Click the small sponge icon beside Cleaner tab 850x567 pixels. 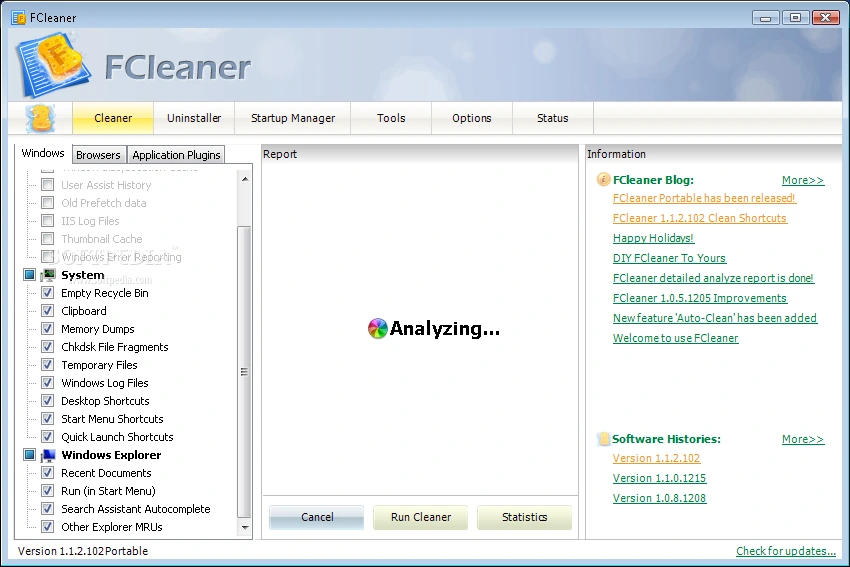tap(40, 118)
